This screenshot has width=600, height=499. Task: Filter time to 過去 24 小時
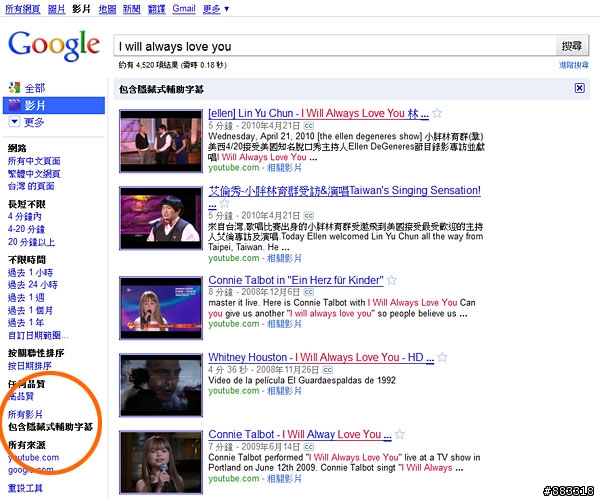click(x=33, y=285)
